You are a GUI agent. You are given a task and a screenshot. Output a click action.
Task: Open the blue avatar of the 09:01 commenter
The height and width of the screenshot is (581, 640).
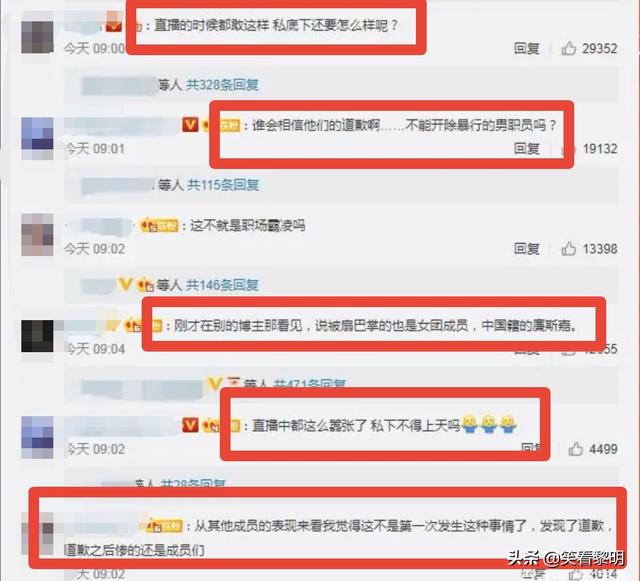(37, 138)
